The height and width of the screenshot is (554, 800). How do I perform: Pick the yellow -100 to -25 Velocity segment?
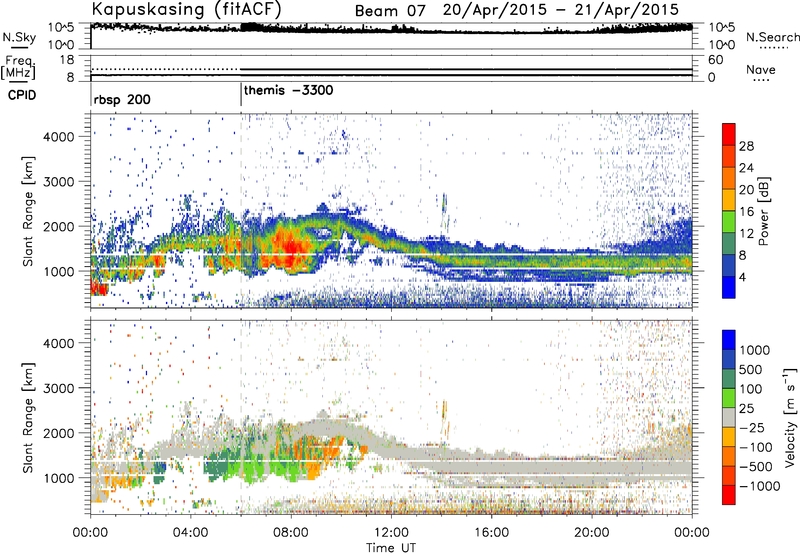[x=729, y=437]
